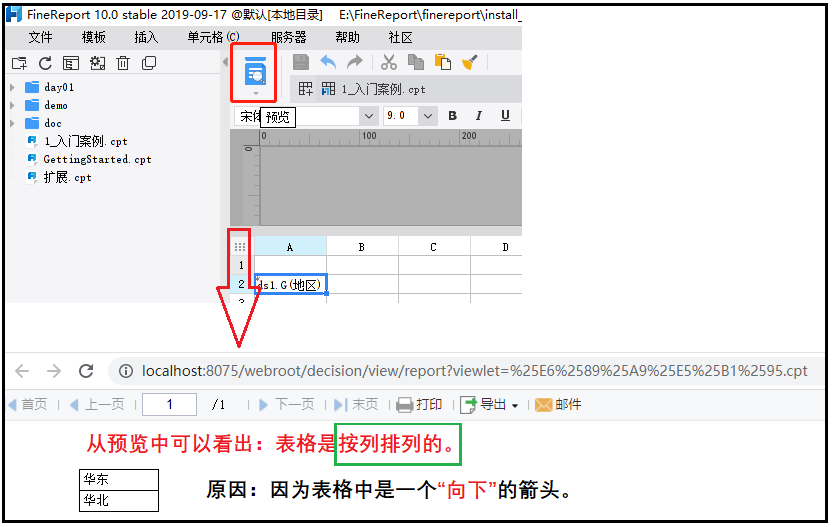Open the 社区 menu

pos(400,38)
